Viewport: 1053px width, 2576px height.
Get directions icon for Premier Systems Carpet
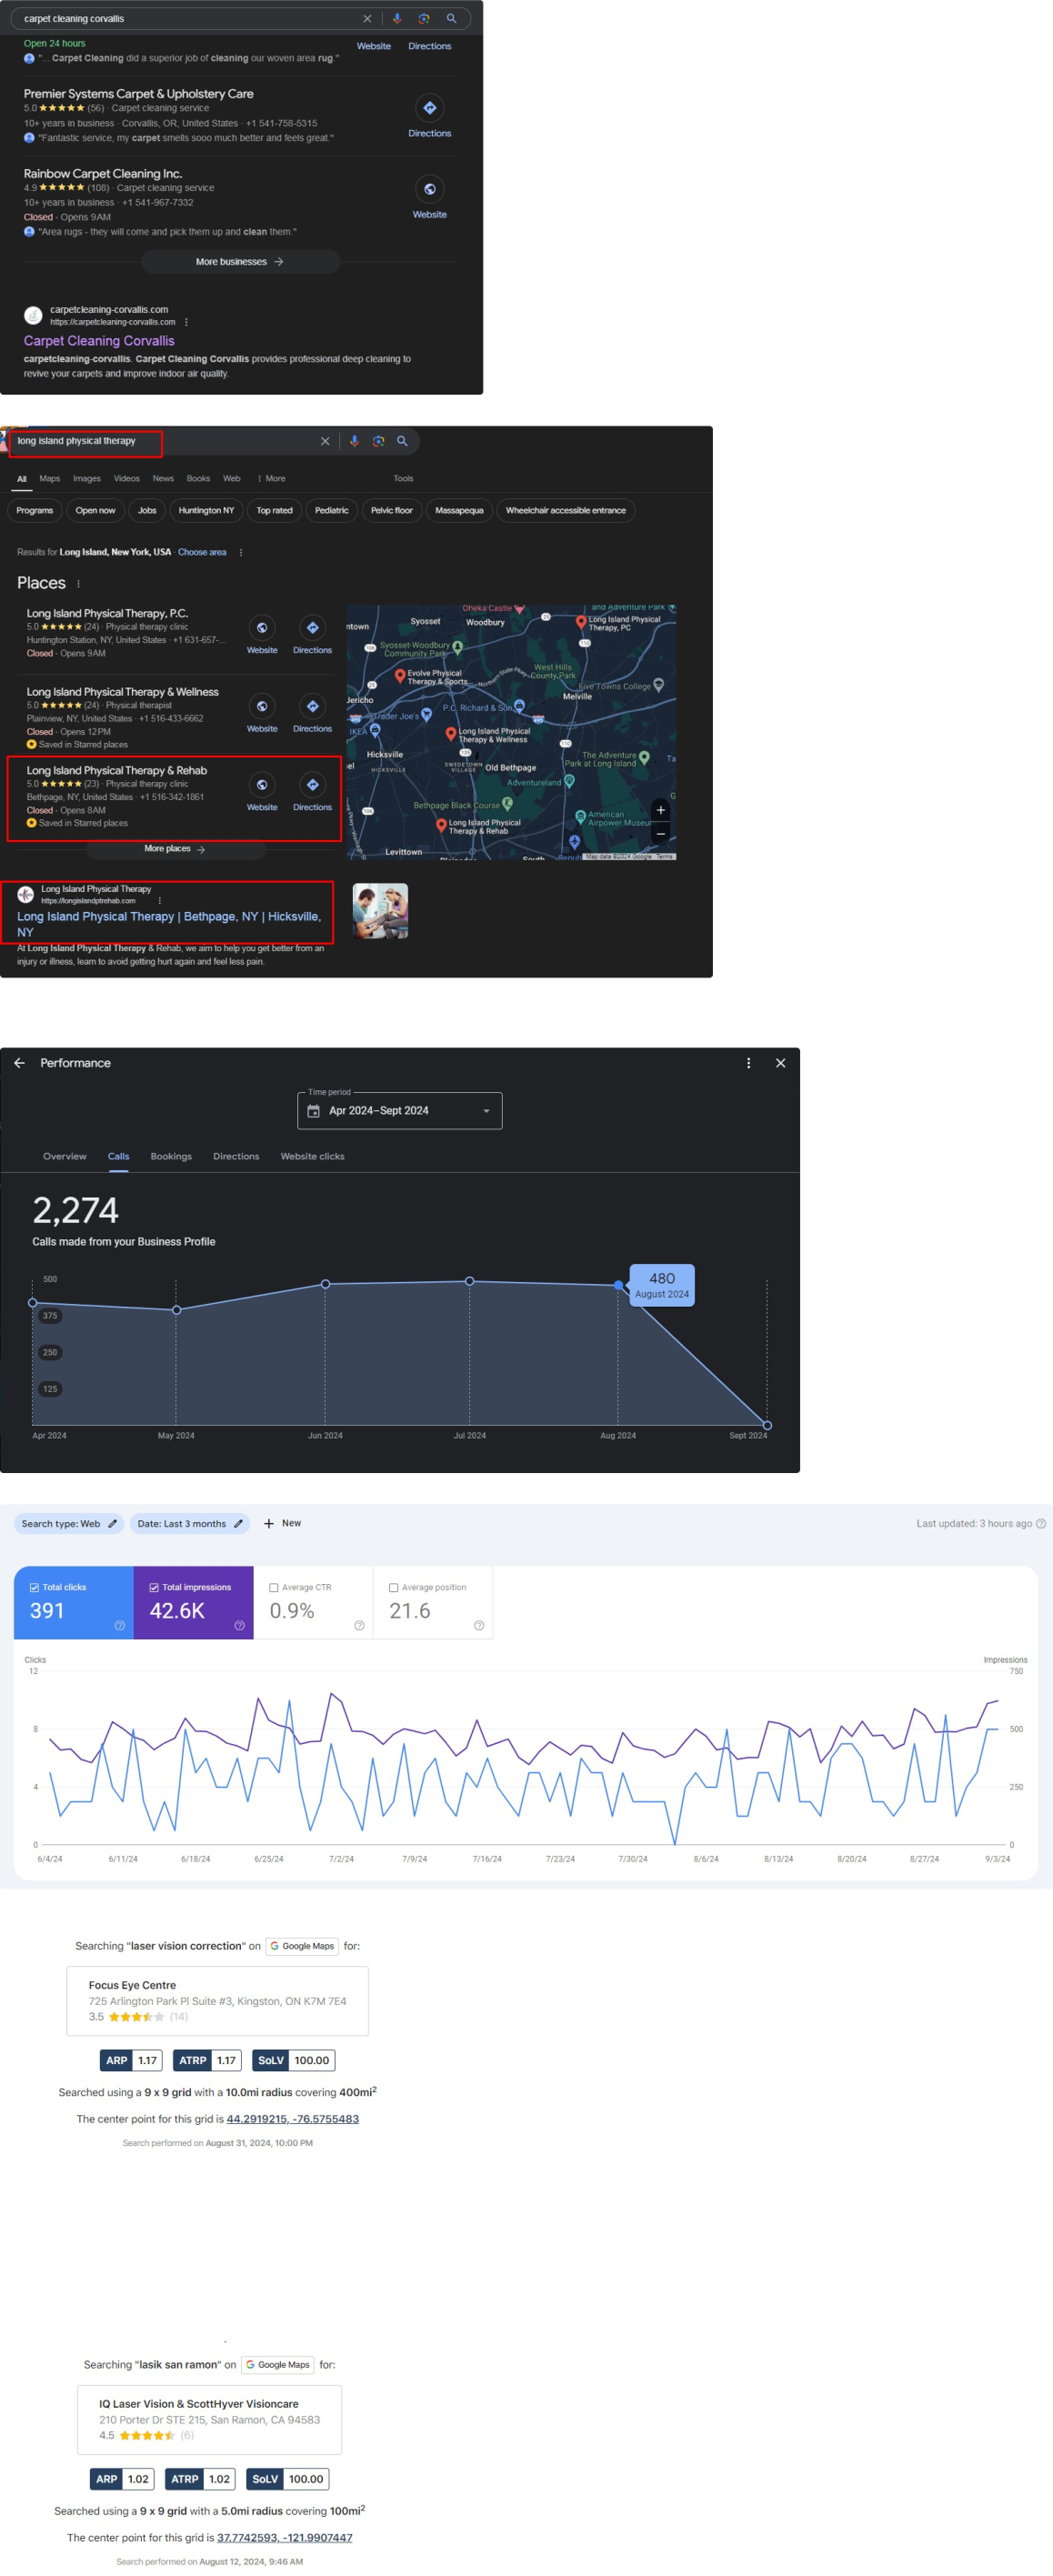pos(430,108)
